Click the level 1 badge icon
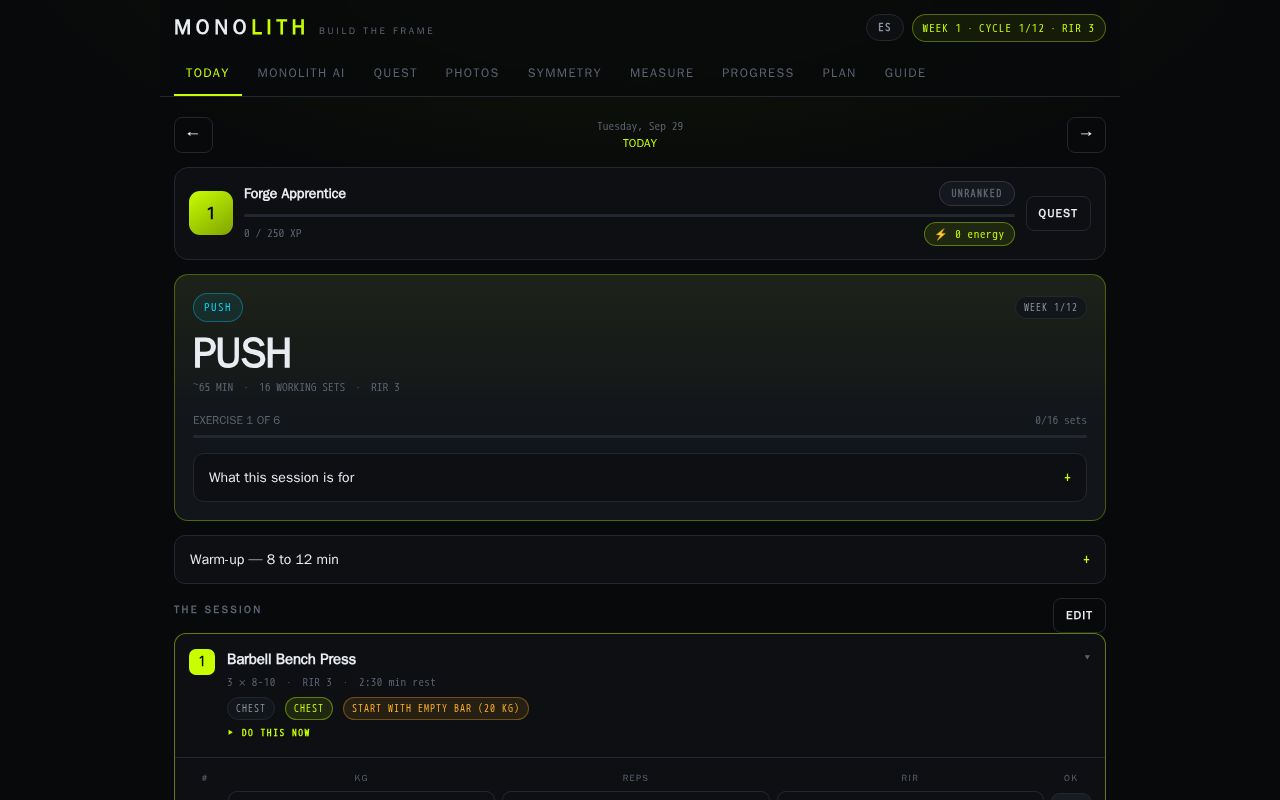The width and height of the screenshot is (1280, 800). pyautogui.click(x=211, y=213)
